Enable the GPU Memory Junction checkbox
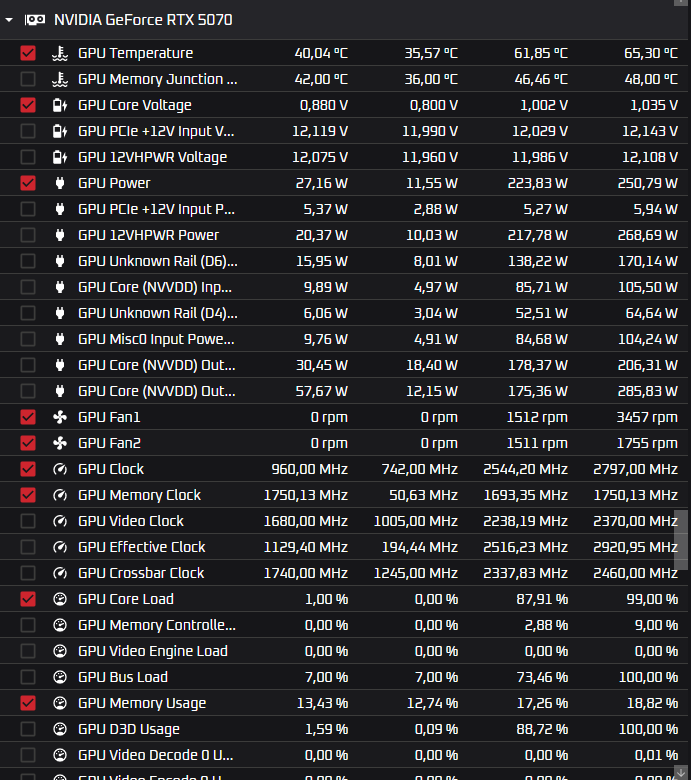This screenshot has height=780, width=691. pos(28,79)
